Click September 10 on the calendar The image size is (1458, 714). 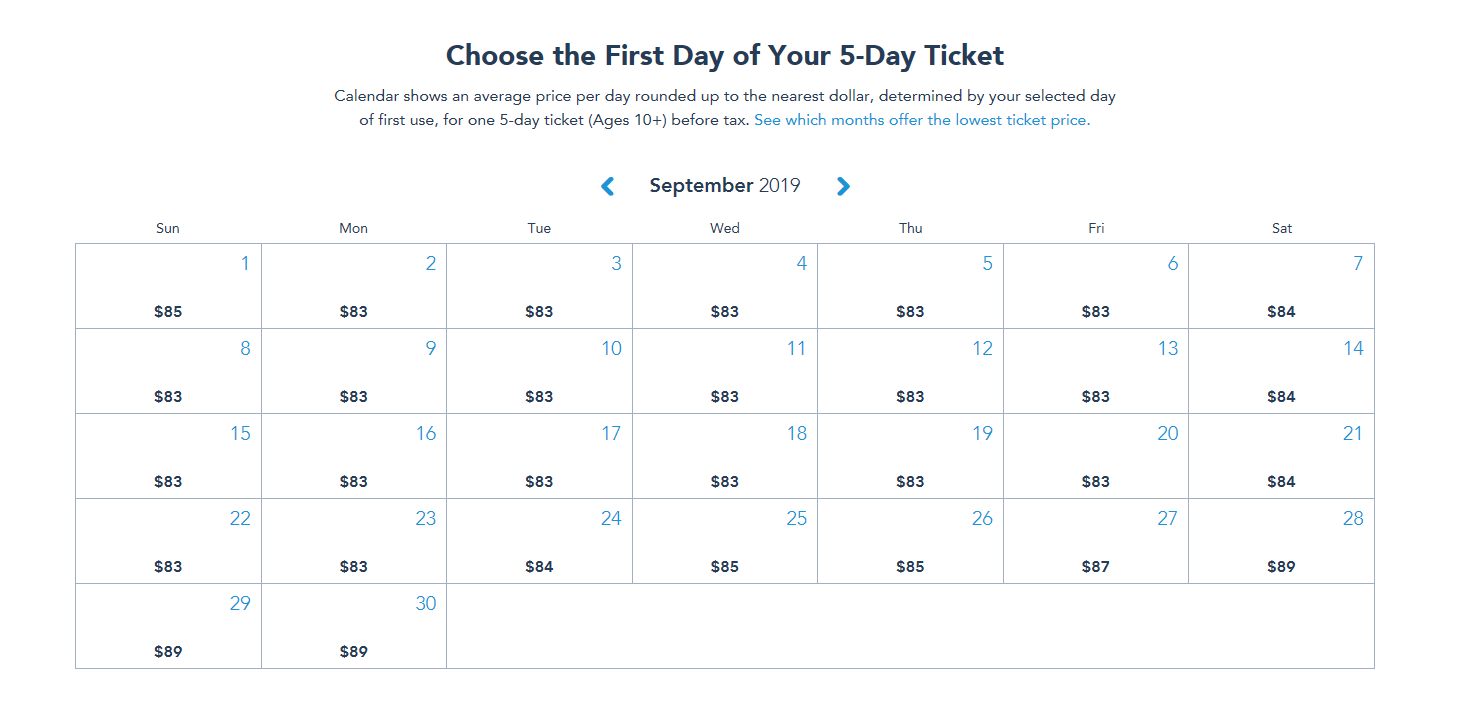[x=539, y=371]
